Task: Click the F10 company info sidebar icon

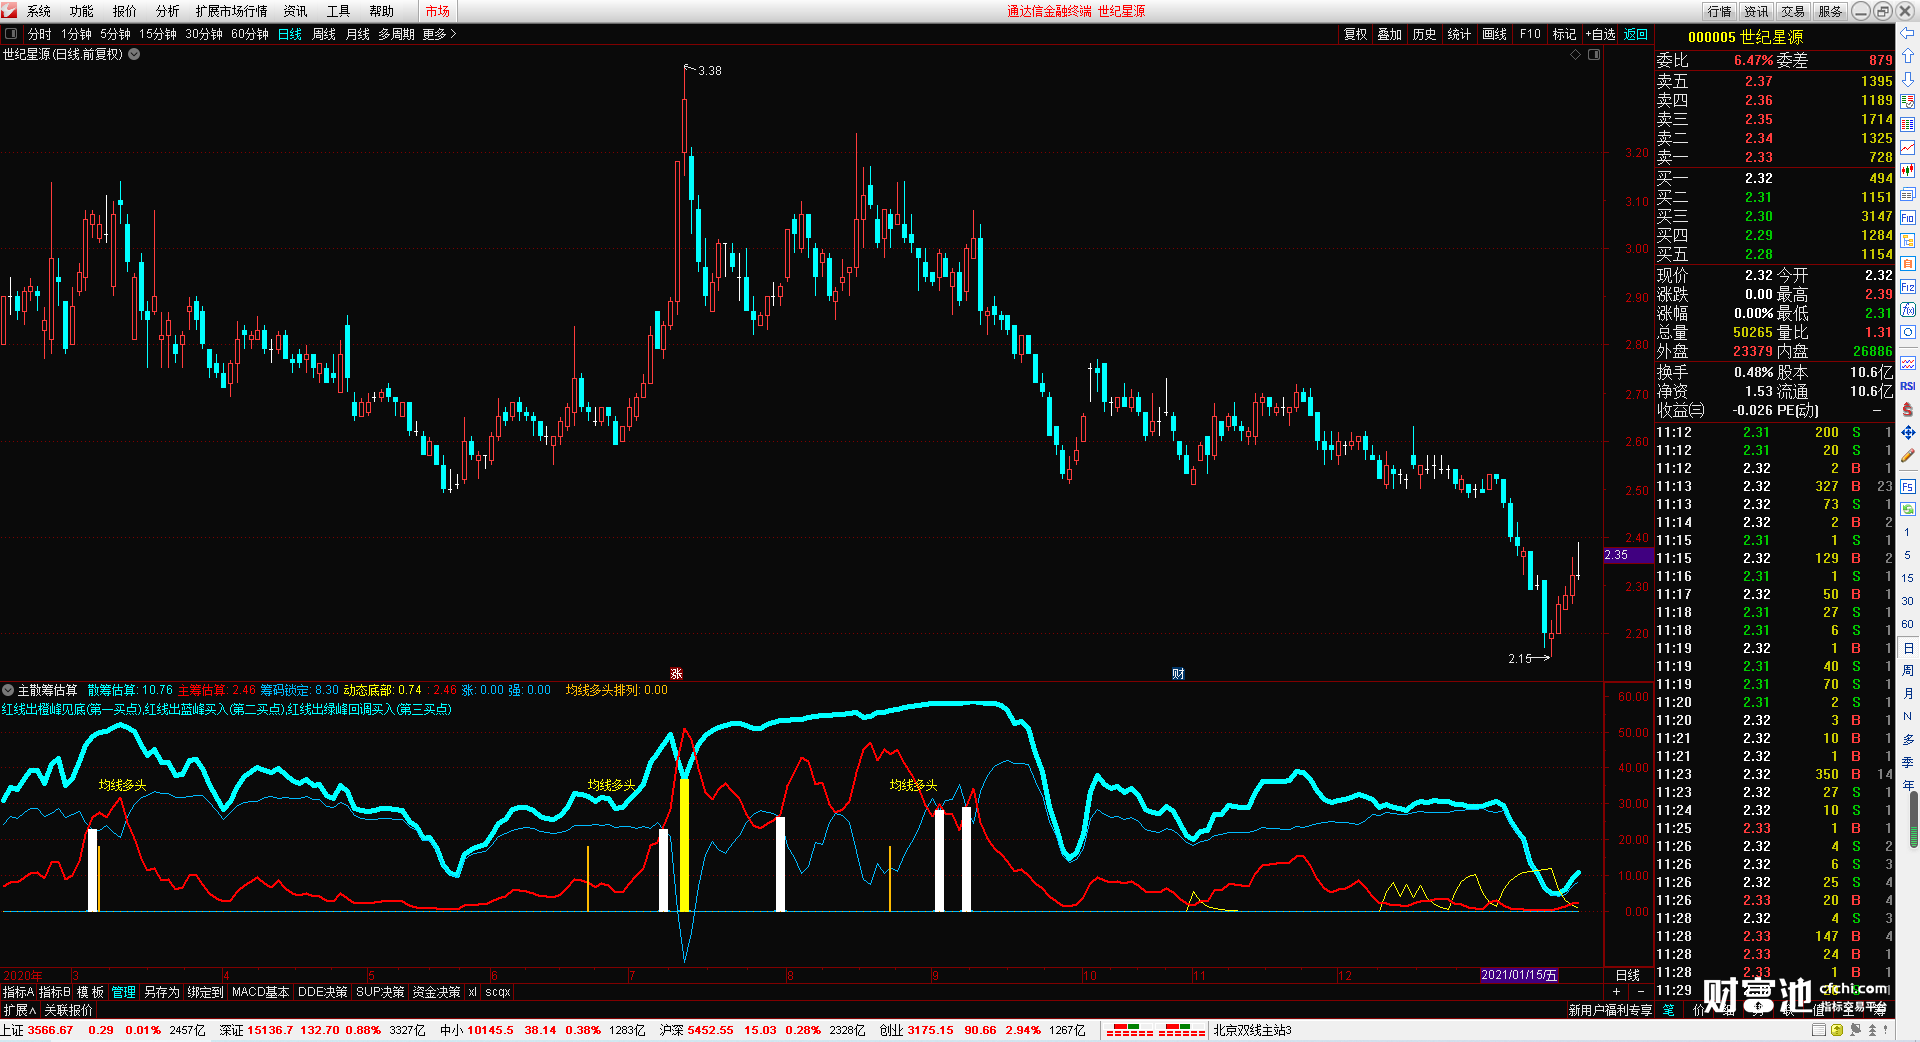Action: (1908, 218)
